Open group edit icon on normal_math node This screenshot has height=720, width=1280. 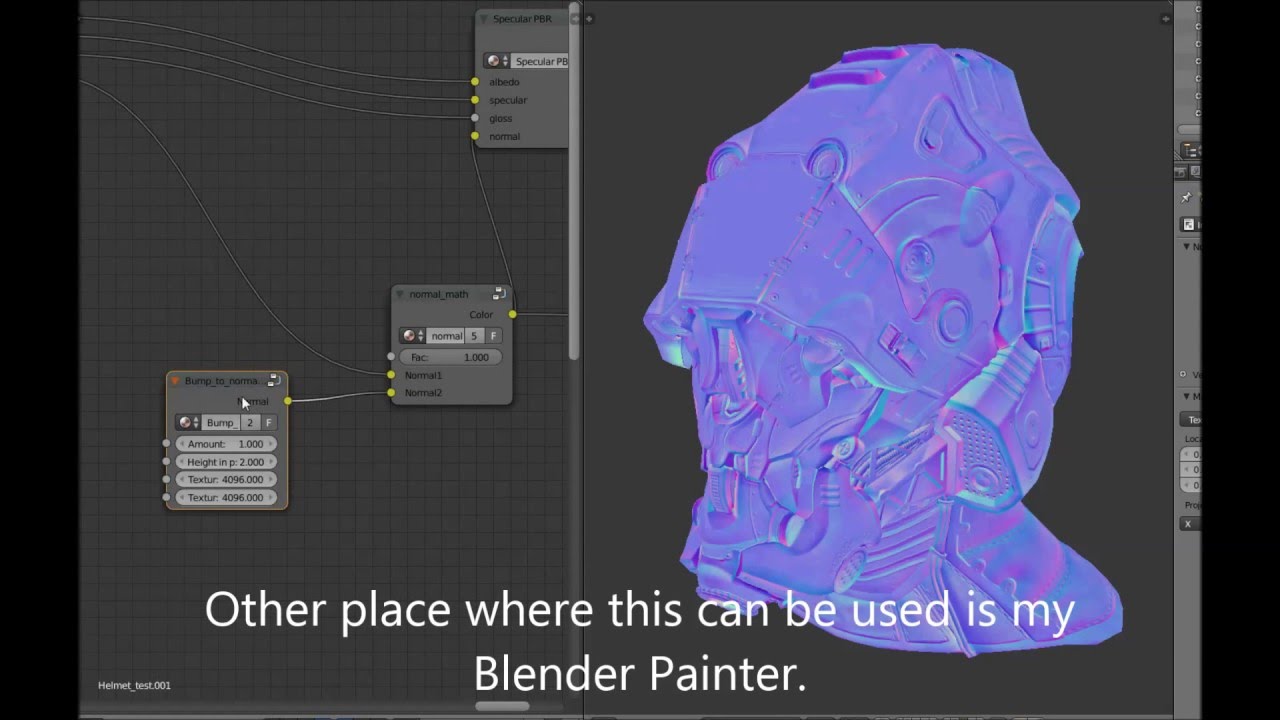point(499,294)
